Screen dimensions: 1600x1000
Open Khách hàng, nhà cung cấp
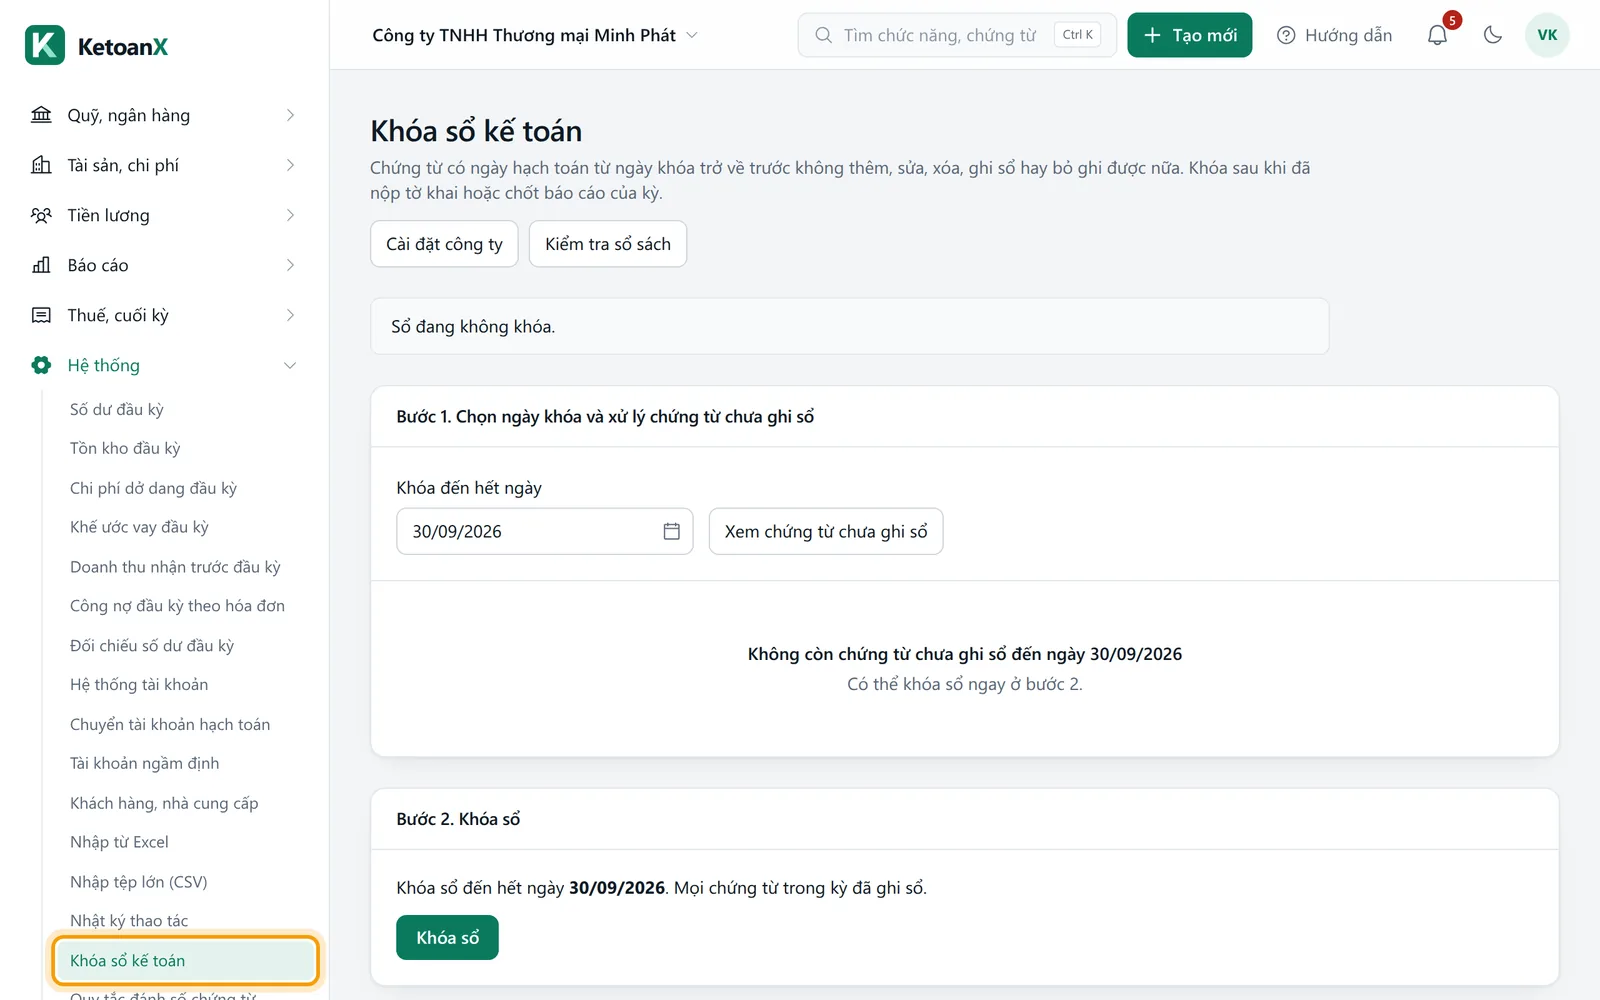tap(164, 803)
